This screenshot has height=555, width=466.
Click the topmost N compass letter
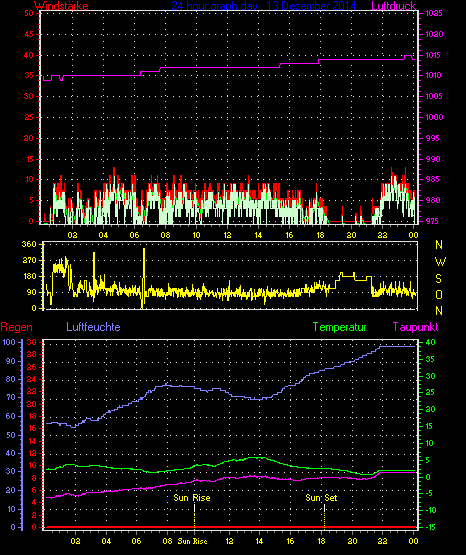pyautogui.click(x=439, y=245)
